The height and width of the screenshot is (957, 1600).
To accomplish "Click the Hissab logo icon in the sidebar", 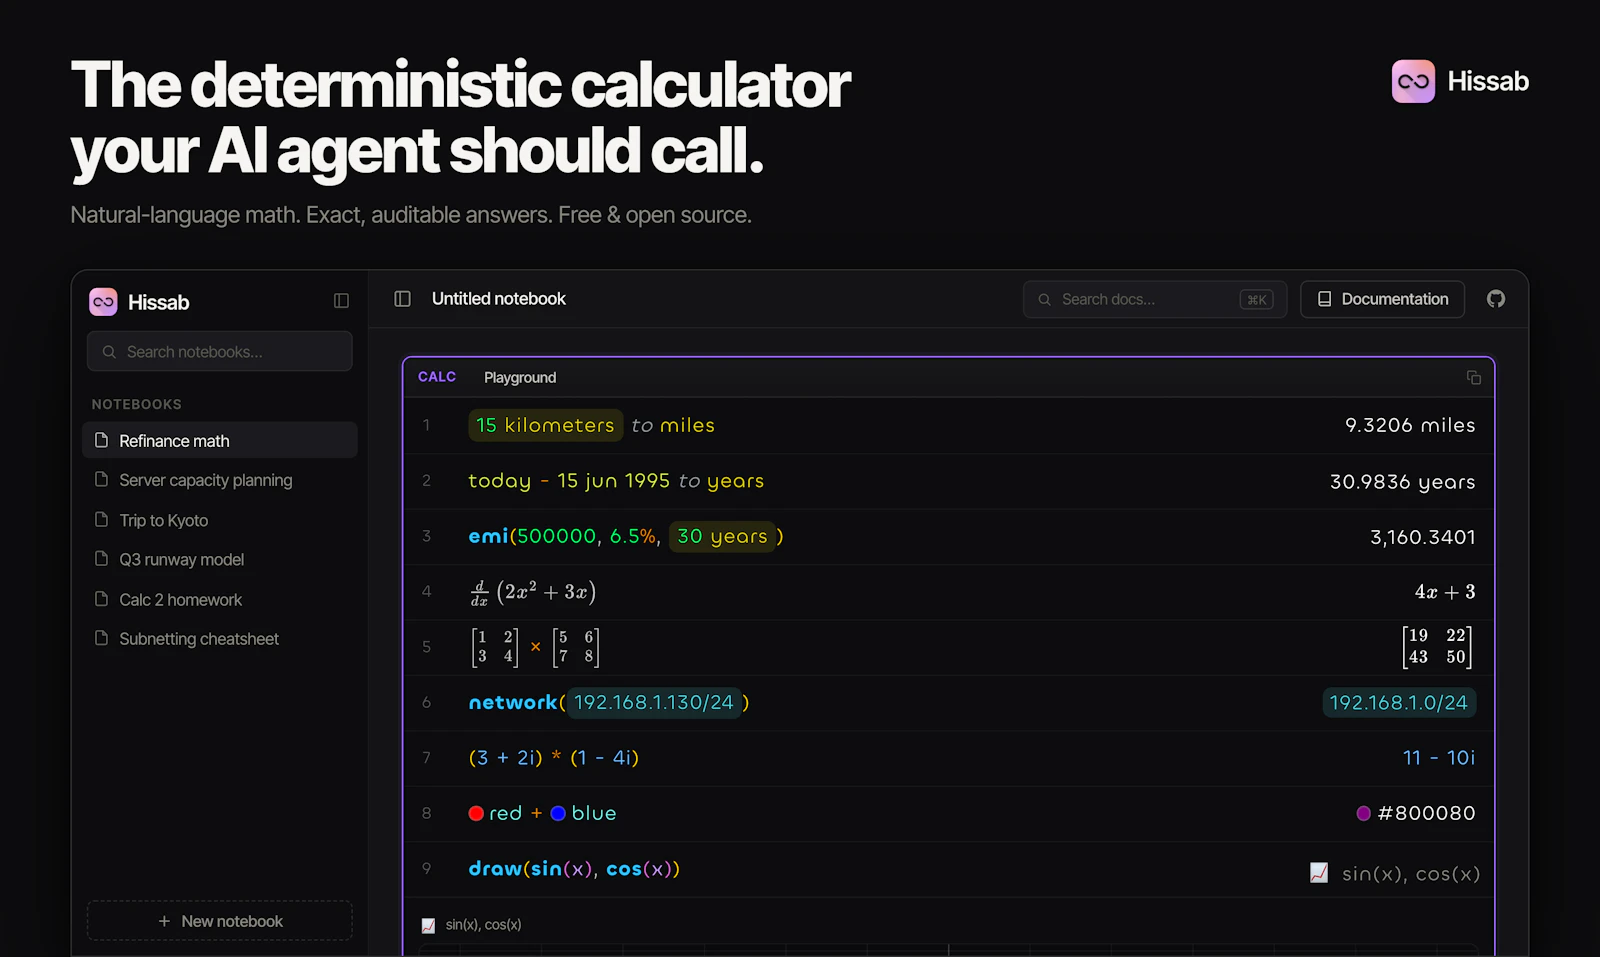I will pyautogui.click(x=103, y=302).
